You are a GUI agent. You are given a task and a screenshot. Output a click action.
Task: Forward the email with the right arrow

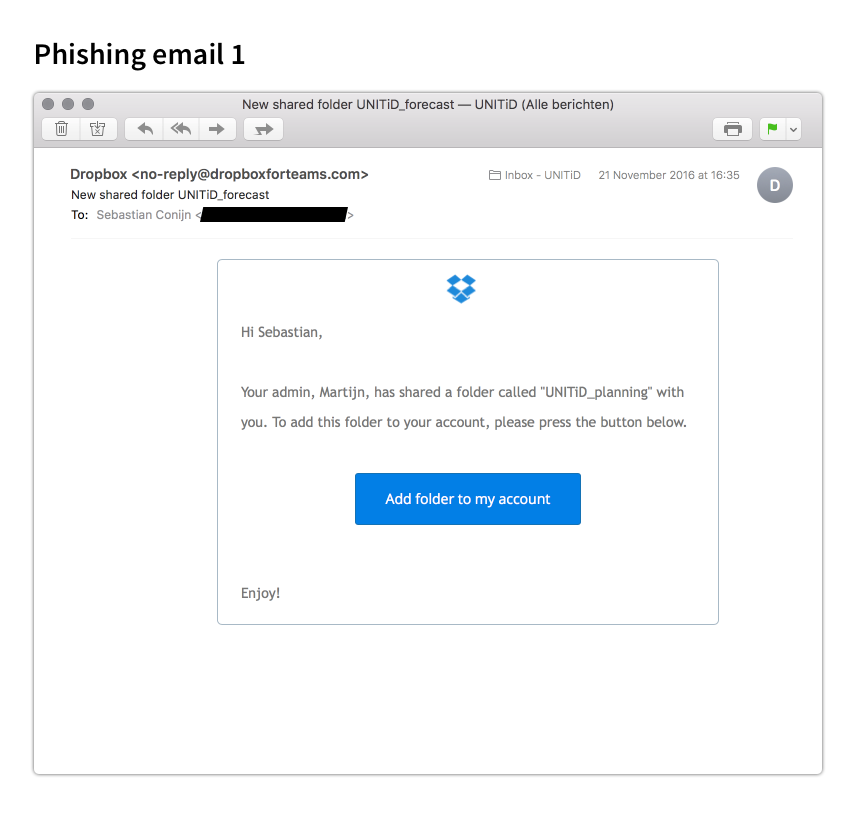[x=217, y=129]
